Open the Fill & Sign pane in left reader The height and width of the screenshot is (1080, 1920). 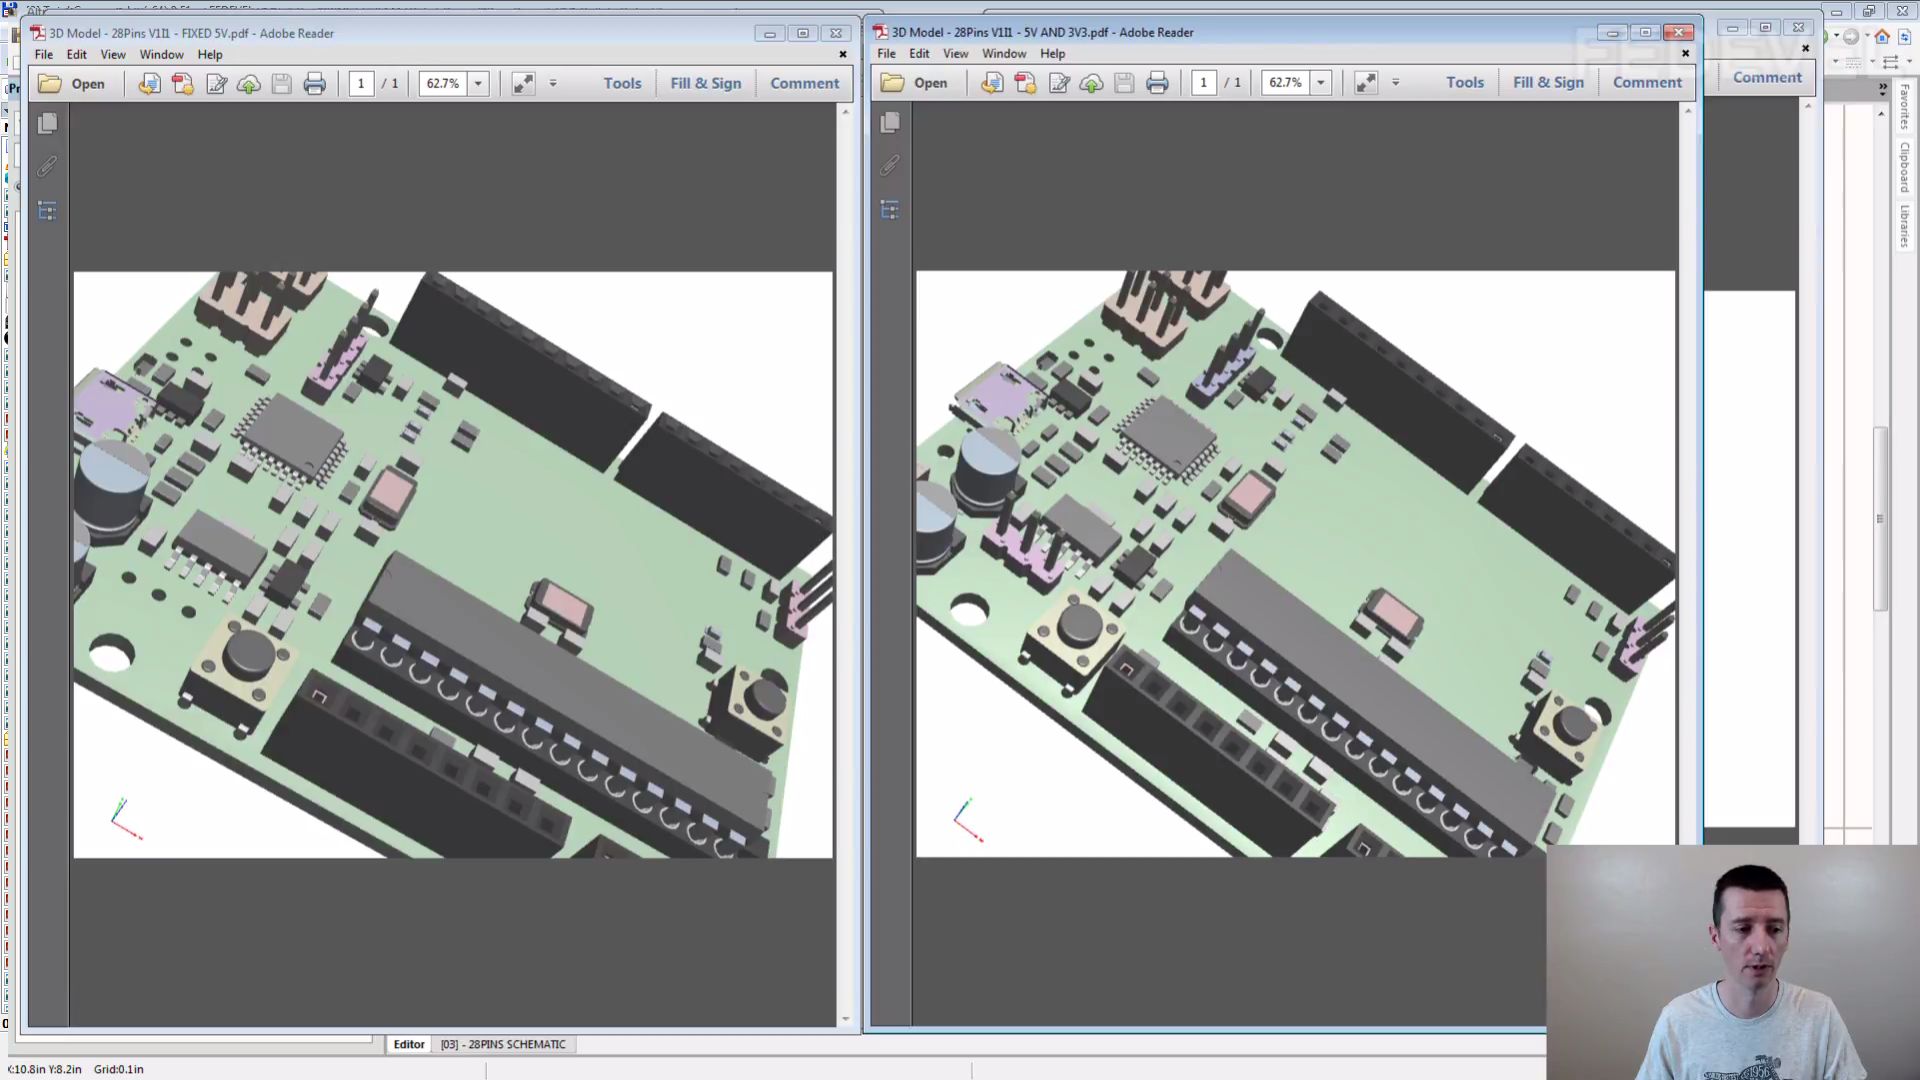pyautogui.click(x=705, y=84)
